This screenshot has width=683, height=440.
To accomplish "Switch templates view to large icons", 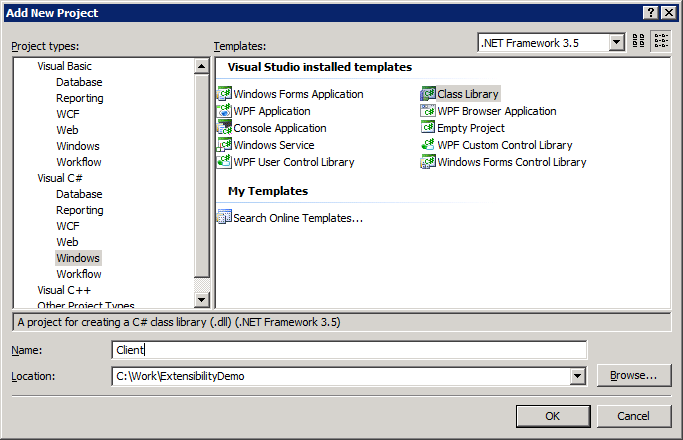I will tap(639, 41).
